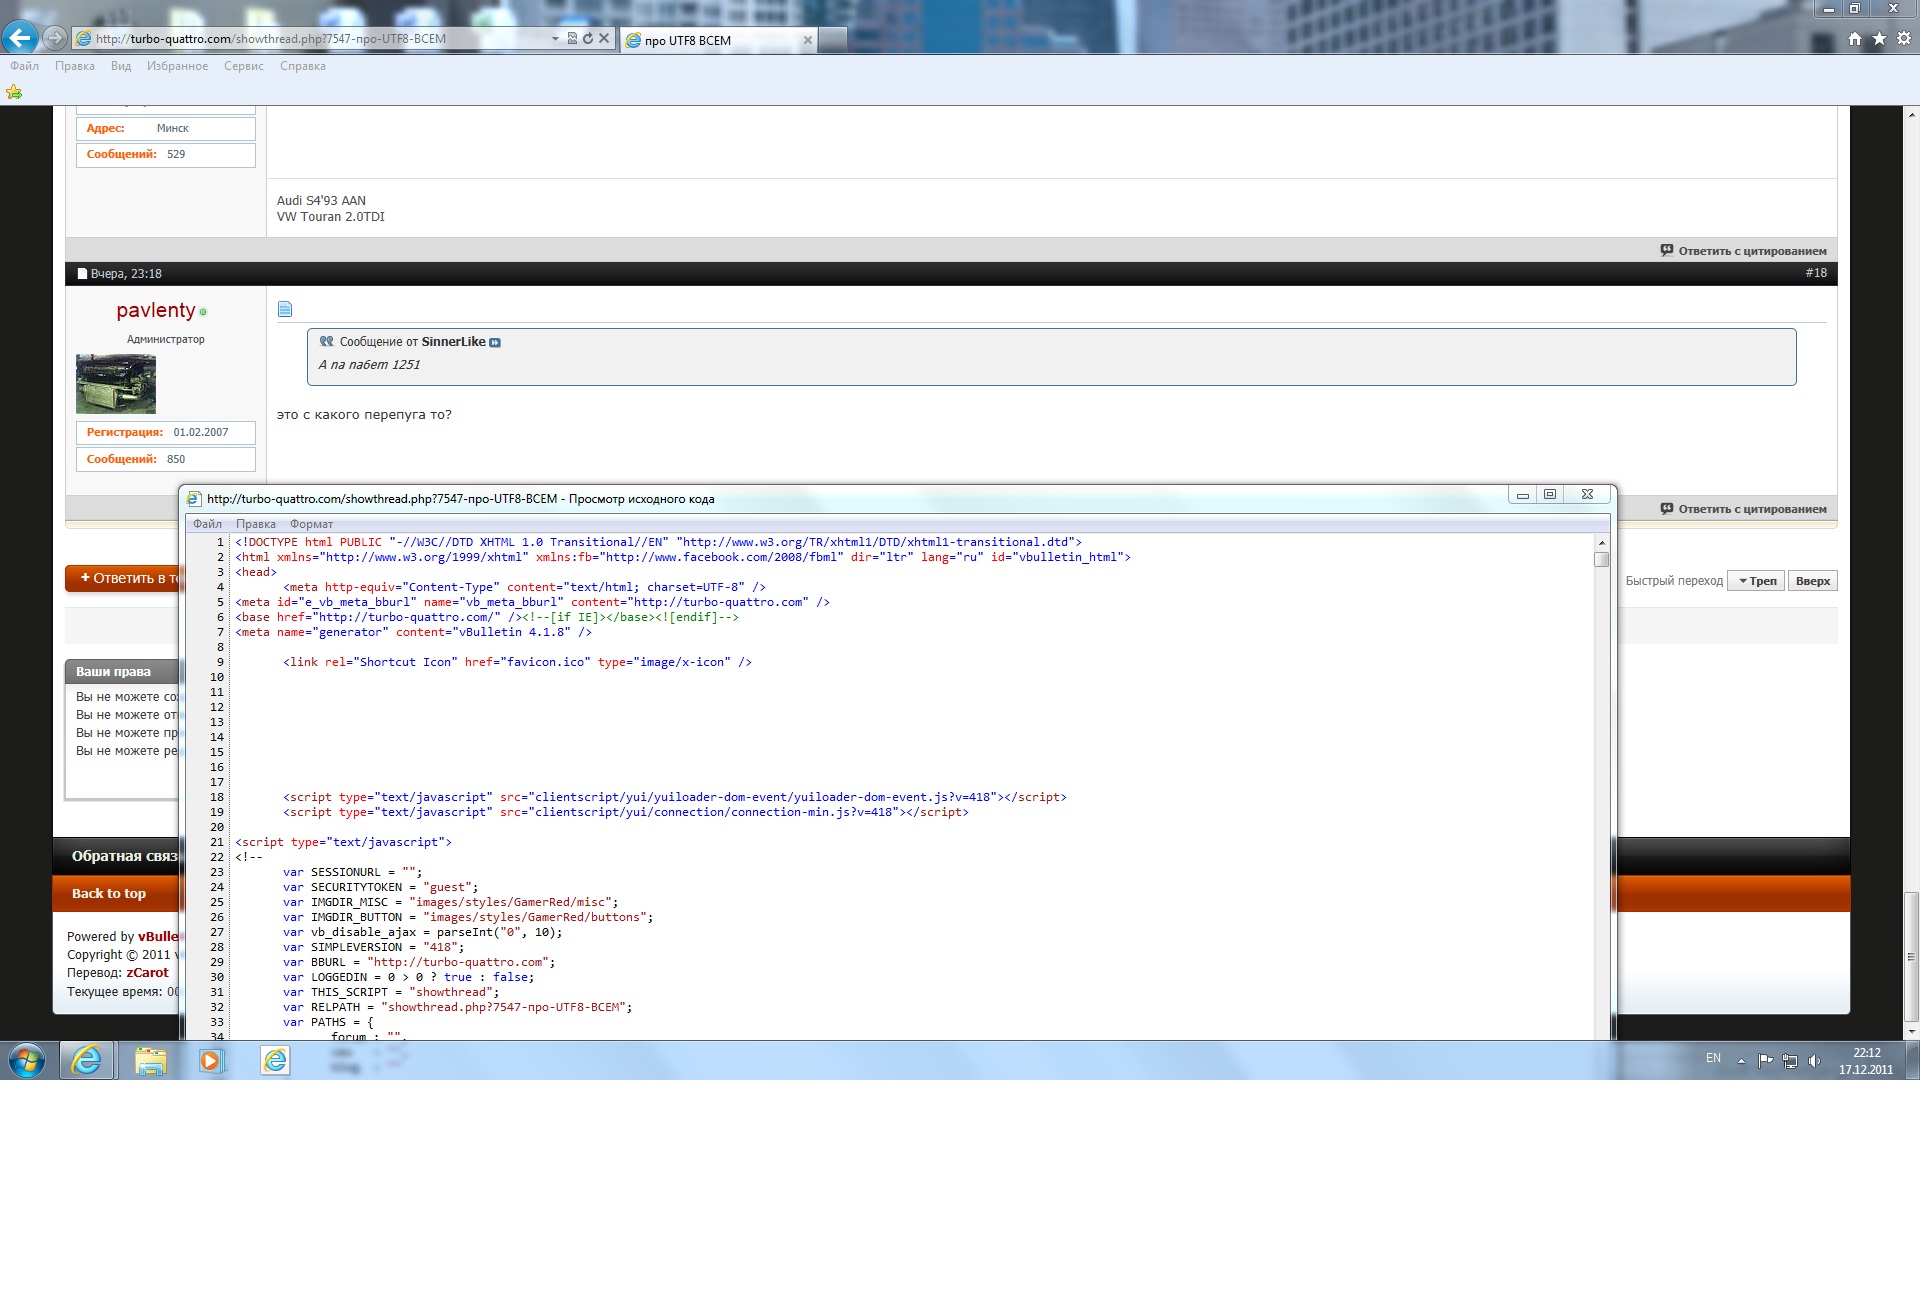
Task: Click the add to favorites bar star icon
Action: [14, 92]
